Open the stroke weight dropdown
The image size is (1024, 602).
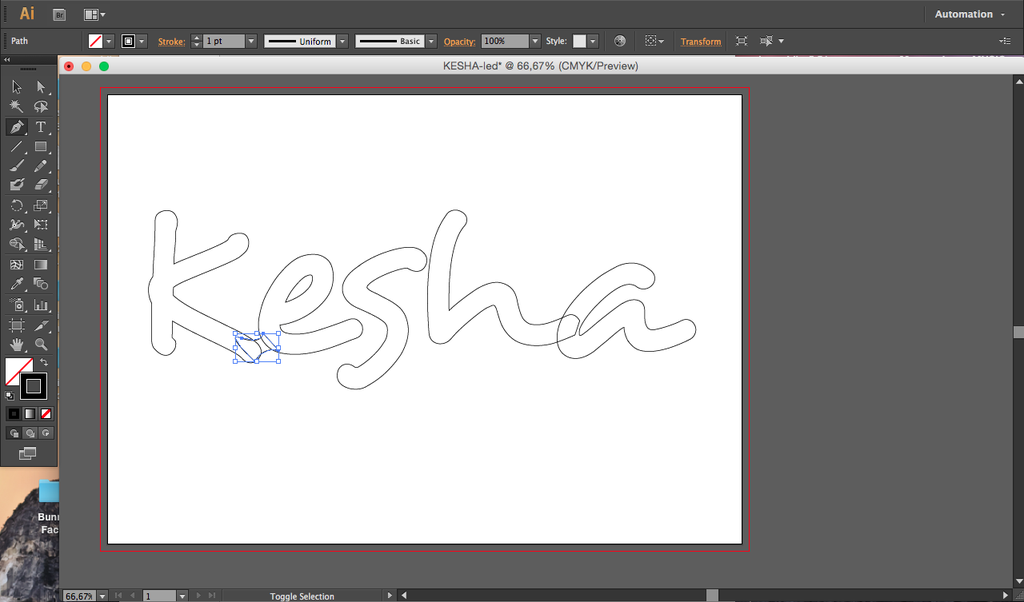click(x=251, y=41)
